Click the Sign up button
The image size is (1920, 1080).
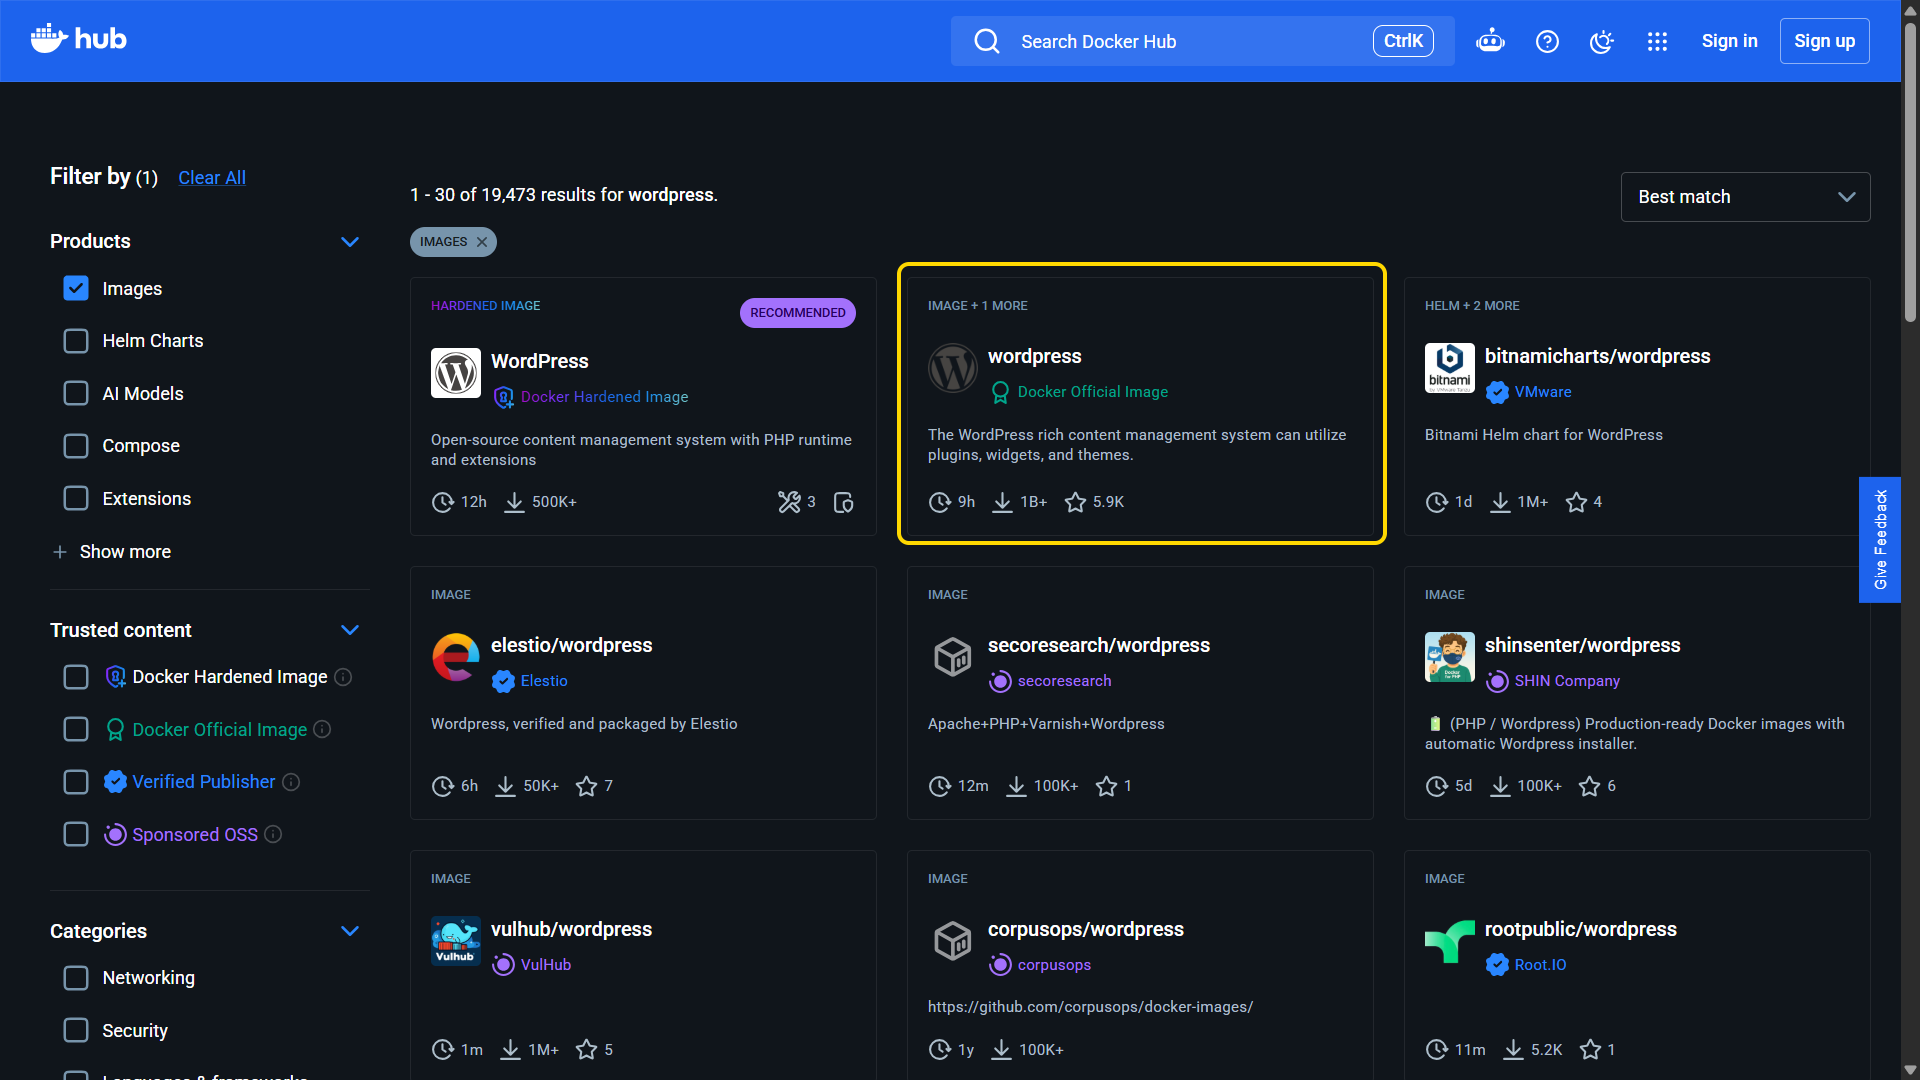pyautogui.click(x=1824, y=41)
